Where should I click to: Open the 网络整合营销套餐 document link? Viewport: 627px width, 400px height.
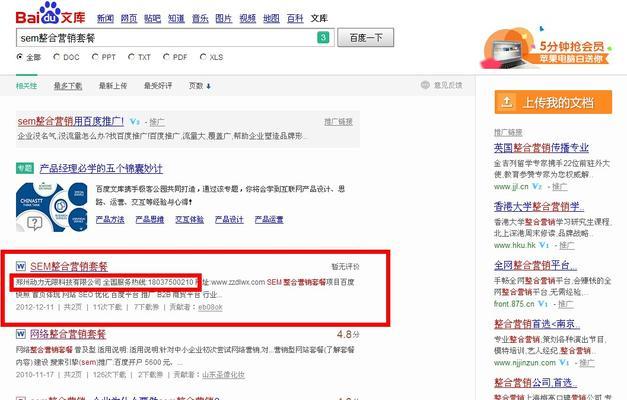click(x=68, y=334)
